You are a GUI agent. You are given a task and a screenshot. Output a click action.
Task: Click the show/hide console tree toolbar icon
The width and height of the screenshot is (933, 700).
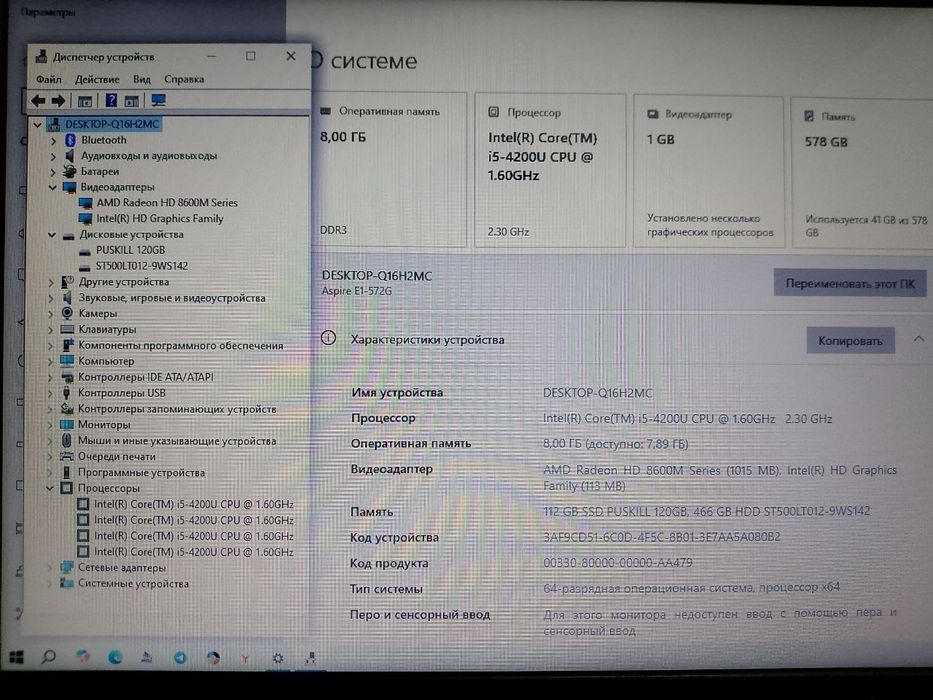click(85, 101)
